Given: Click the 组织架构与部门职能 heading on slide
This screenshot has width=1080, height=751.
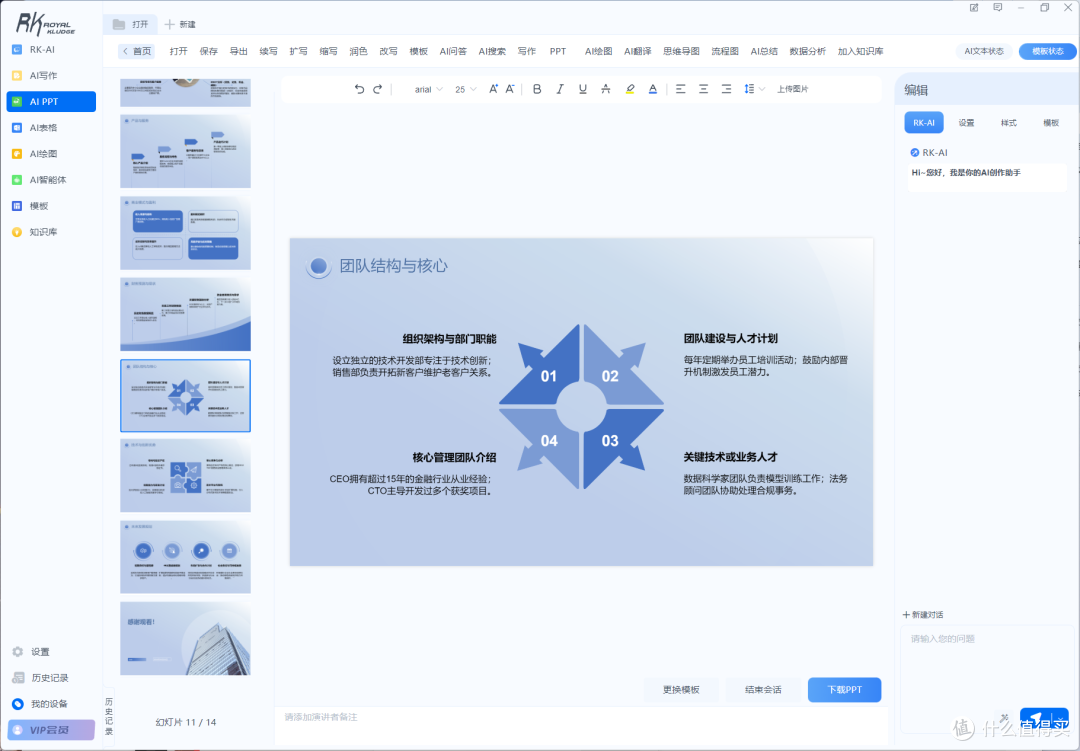Looking at the screenshot, I should click(x=449, y=339).
